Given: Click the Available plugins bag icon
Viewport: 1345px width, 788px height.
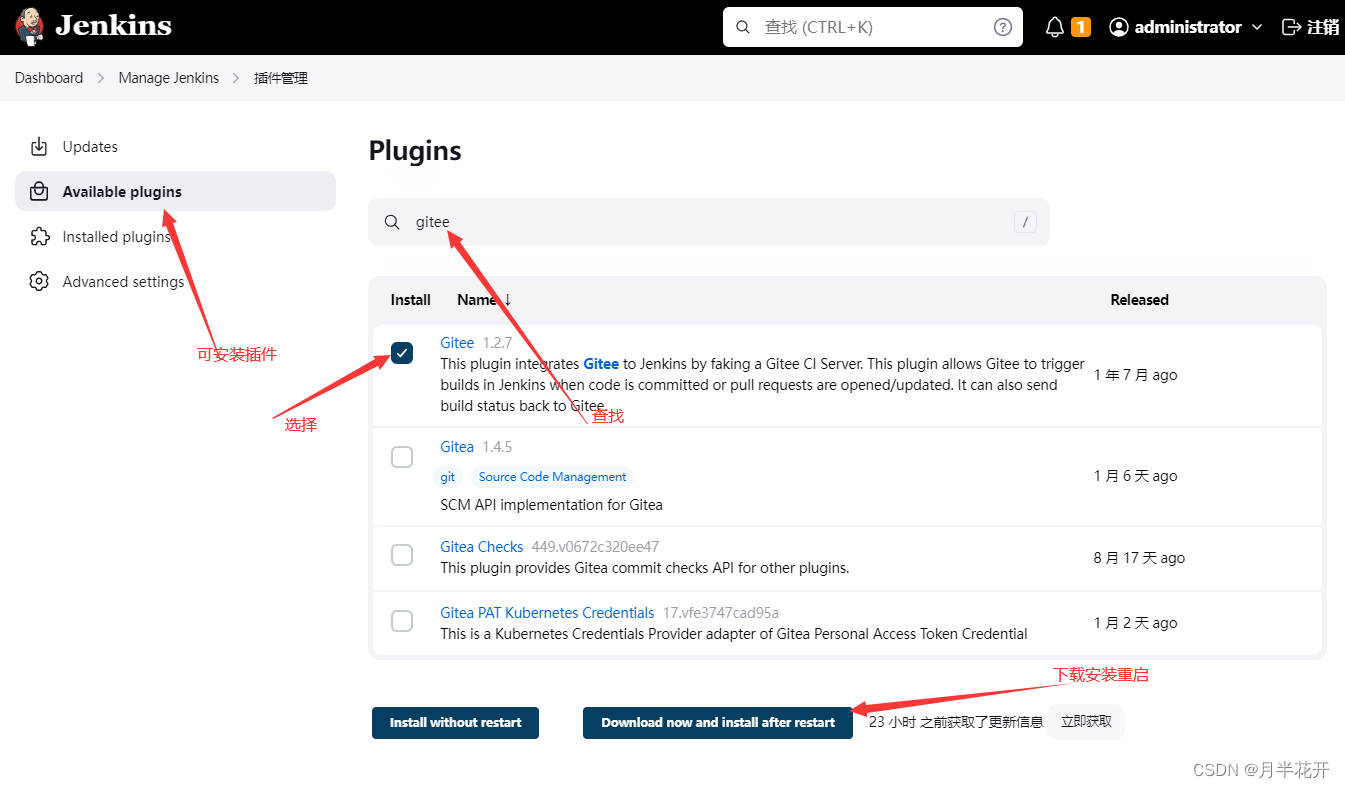Looking at the screenshot, I should pos(39,191).
